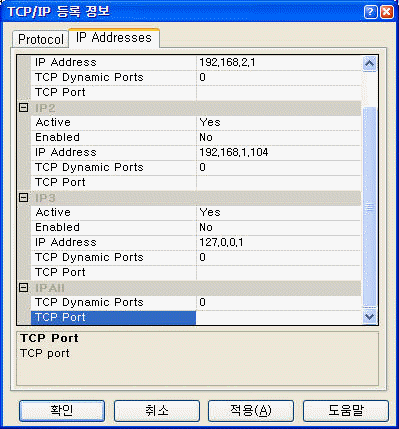Select the IP2 Active value Yes
Image resolution: width=399 pixels, height=429 pixels.
click(278, 122)
